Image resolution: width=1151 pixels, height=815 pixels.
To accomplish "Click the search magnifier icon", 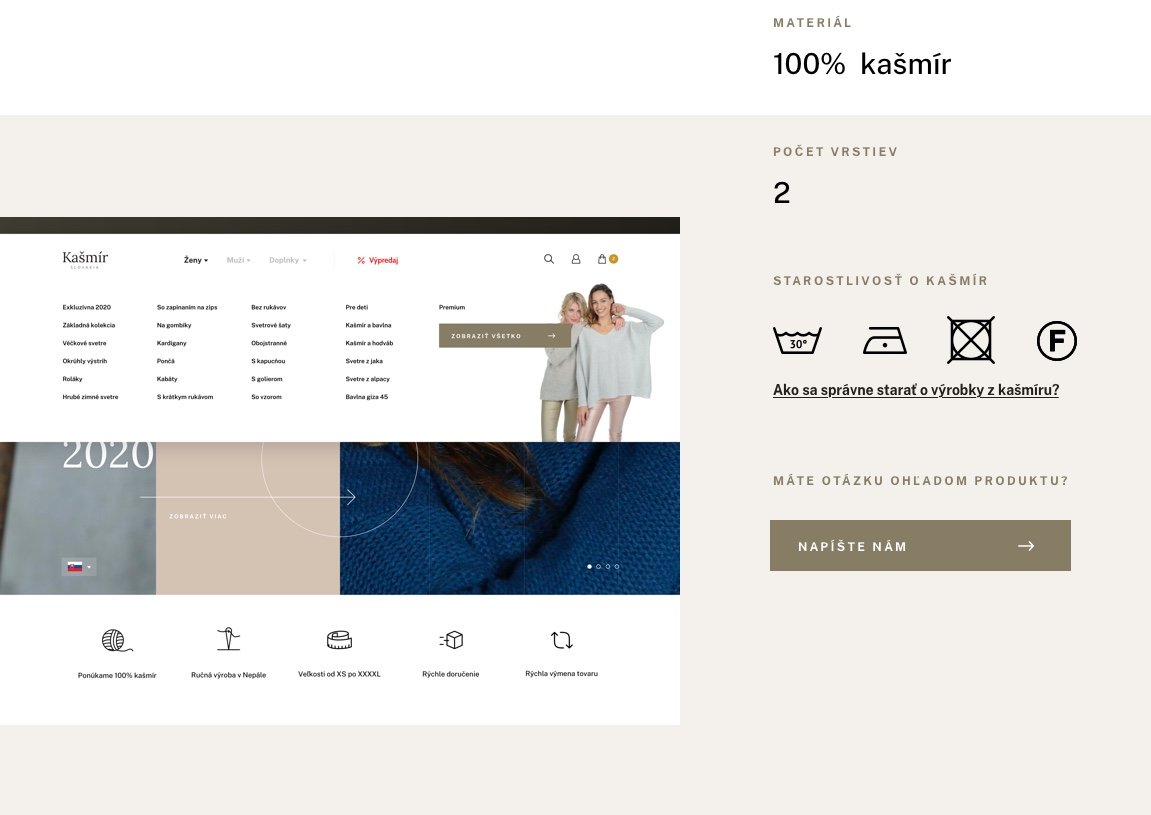I will click(548, 259).
